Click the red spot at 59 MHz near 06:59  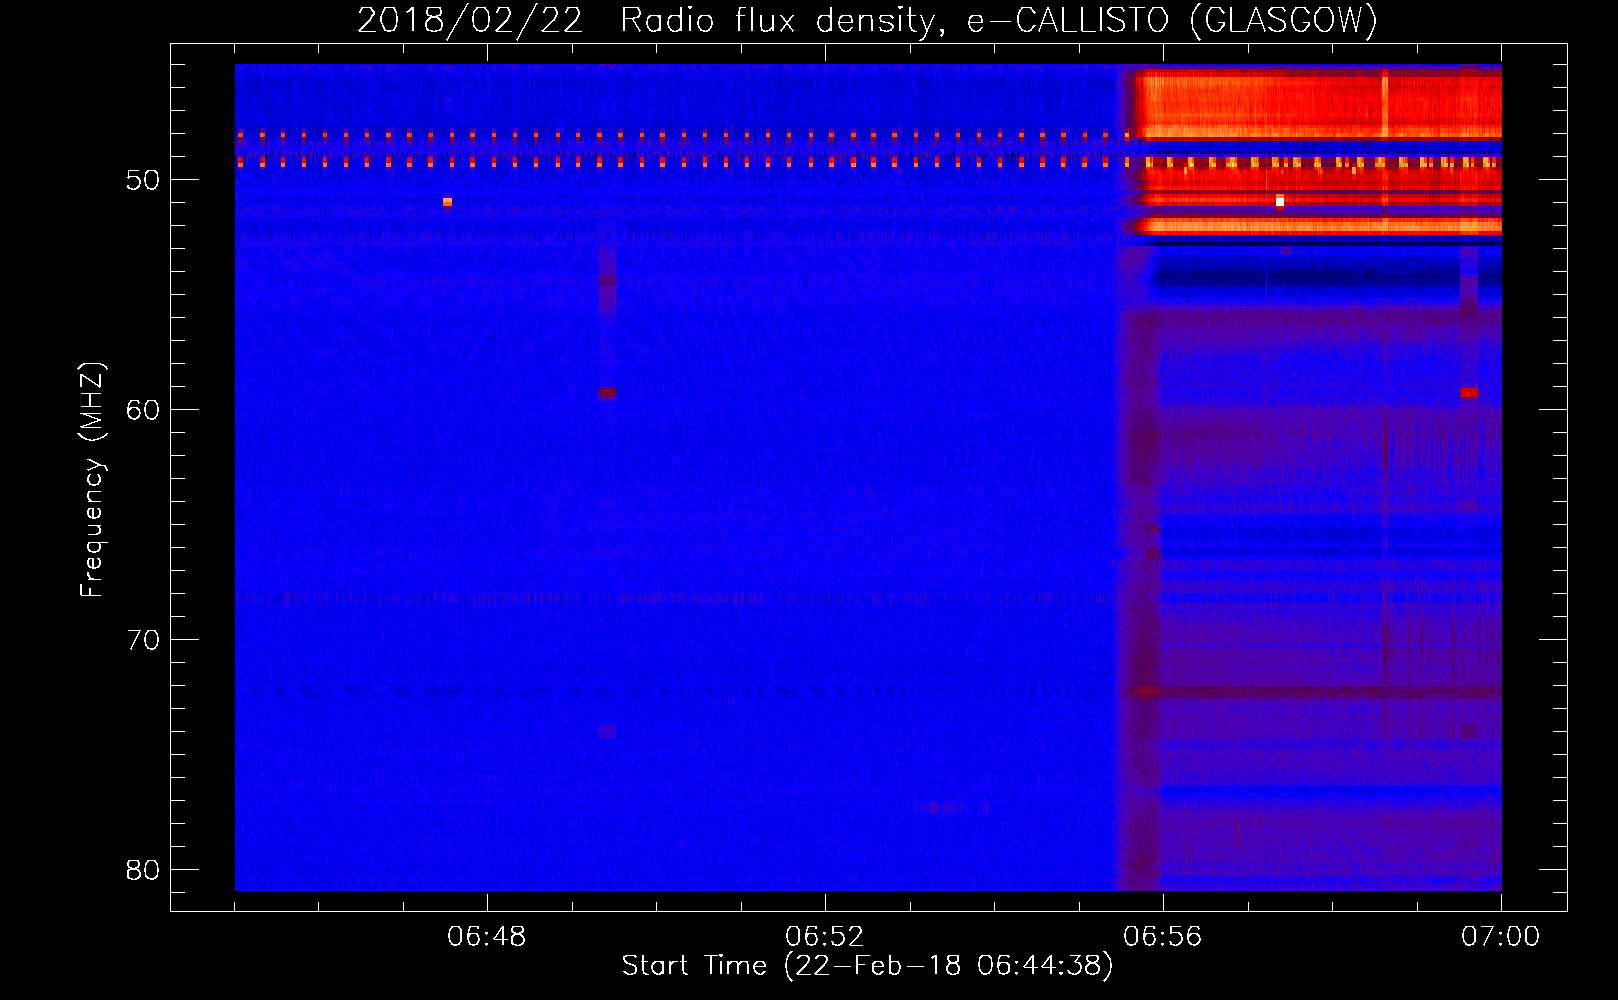coord(1468,393)
